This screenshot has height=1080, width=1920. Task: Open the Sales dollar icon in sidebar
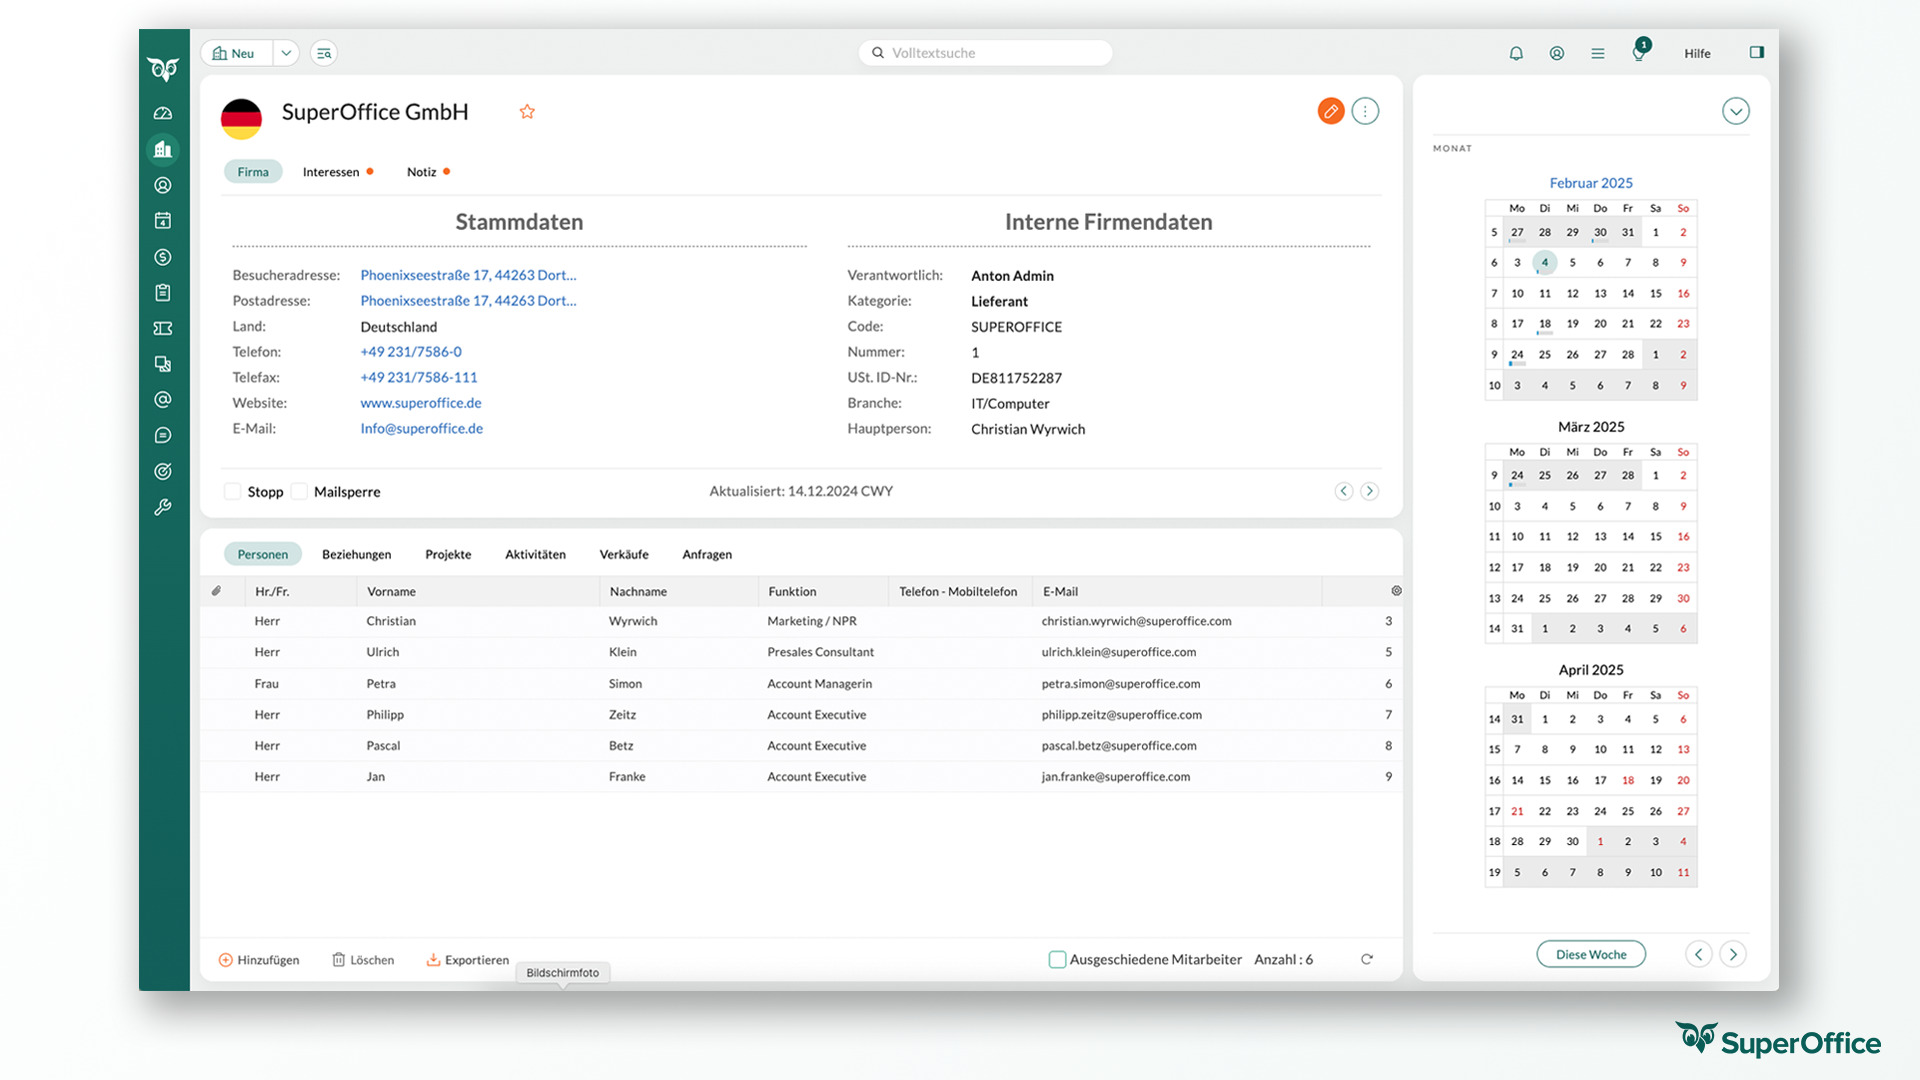163,257
